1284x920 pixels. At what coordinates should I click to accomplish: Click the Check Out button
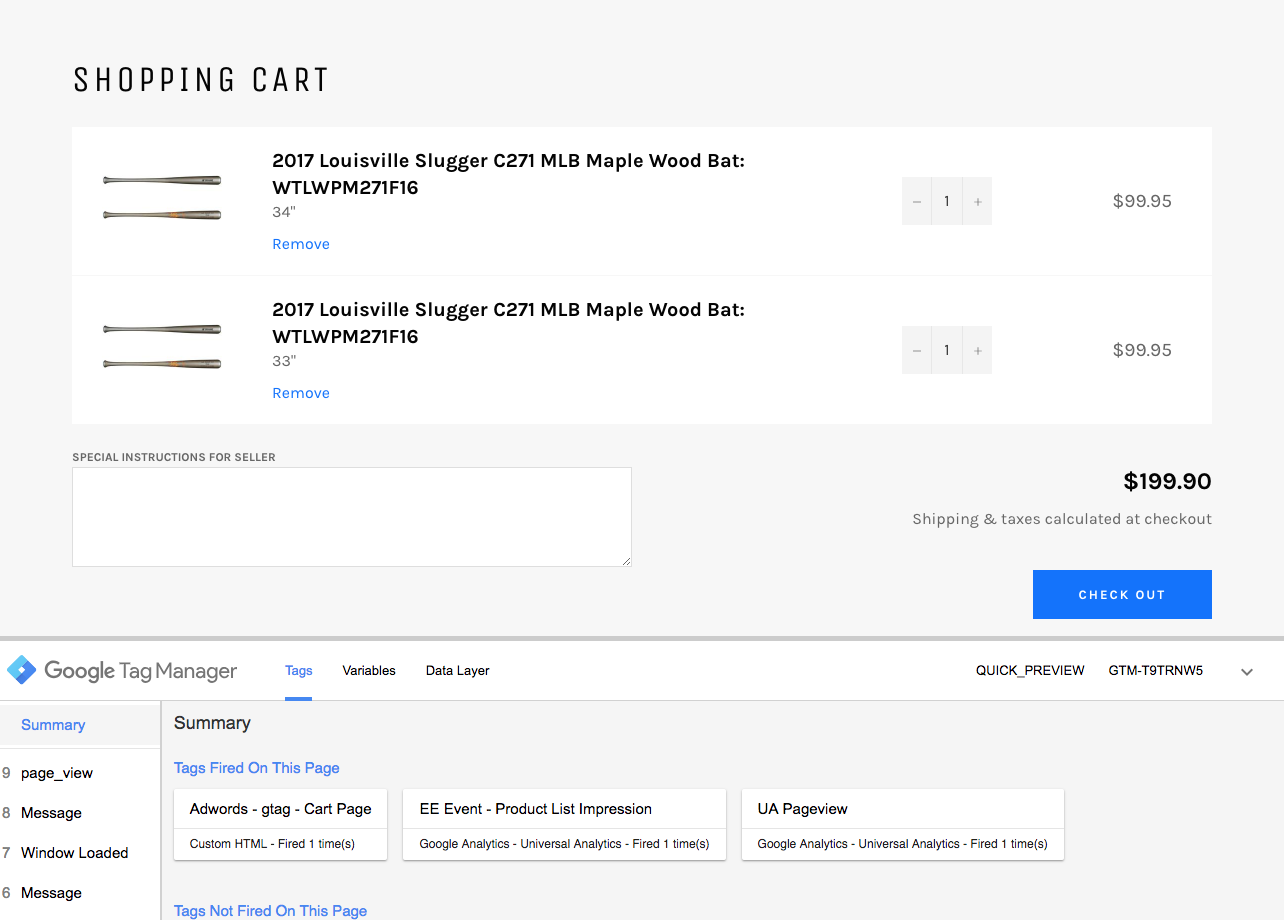point(1122,594)
